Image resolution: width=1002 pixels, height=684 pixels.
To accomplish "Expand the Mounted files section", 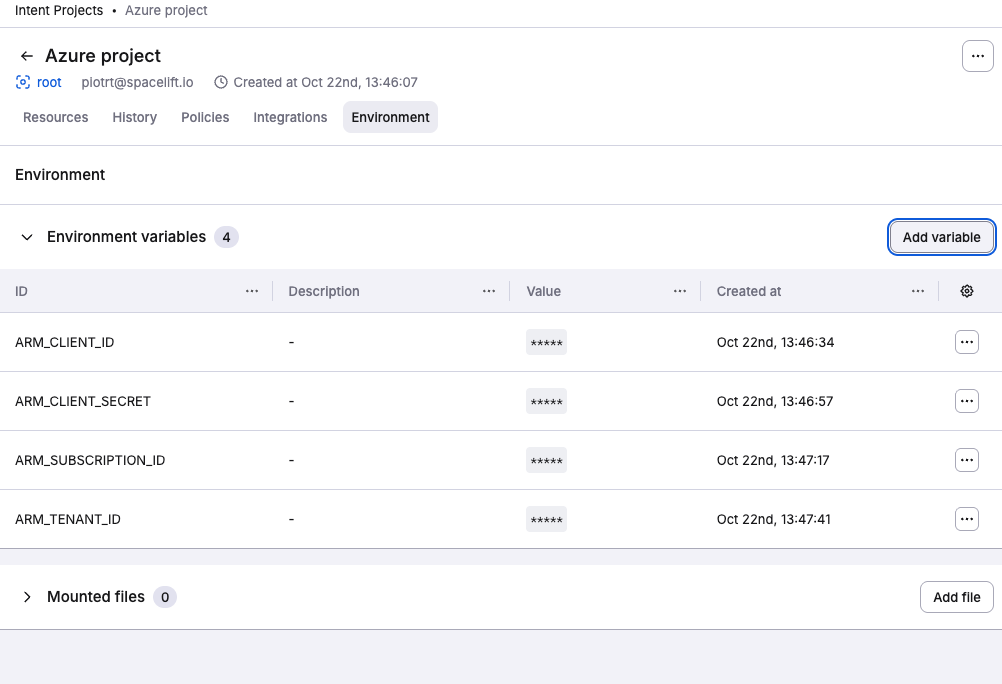I will pyautogui.click(x=27, y=597).
